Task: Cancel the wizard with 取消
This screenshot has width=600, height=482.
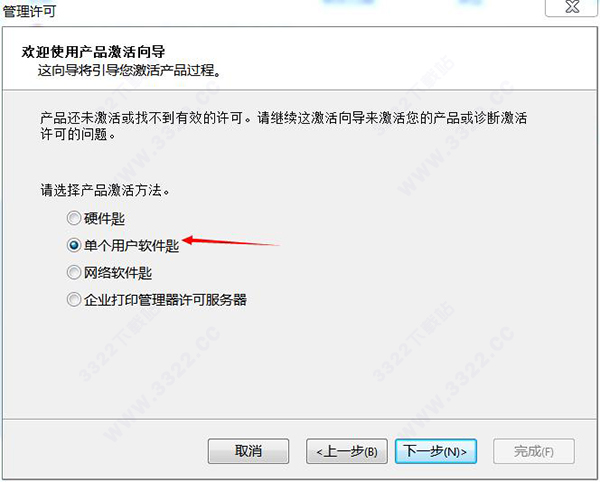Action: (x=248, y=451)
